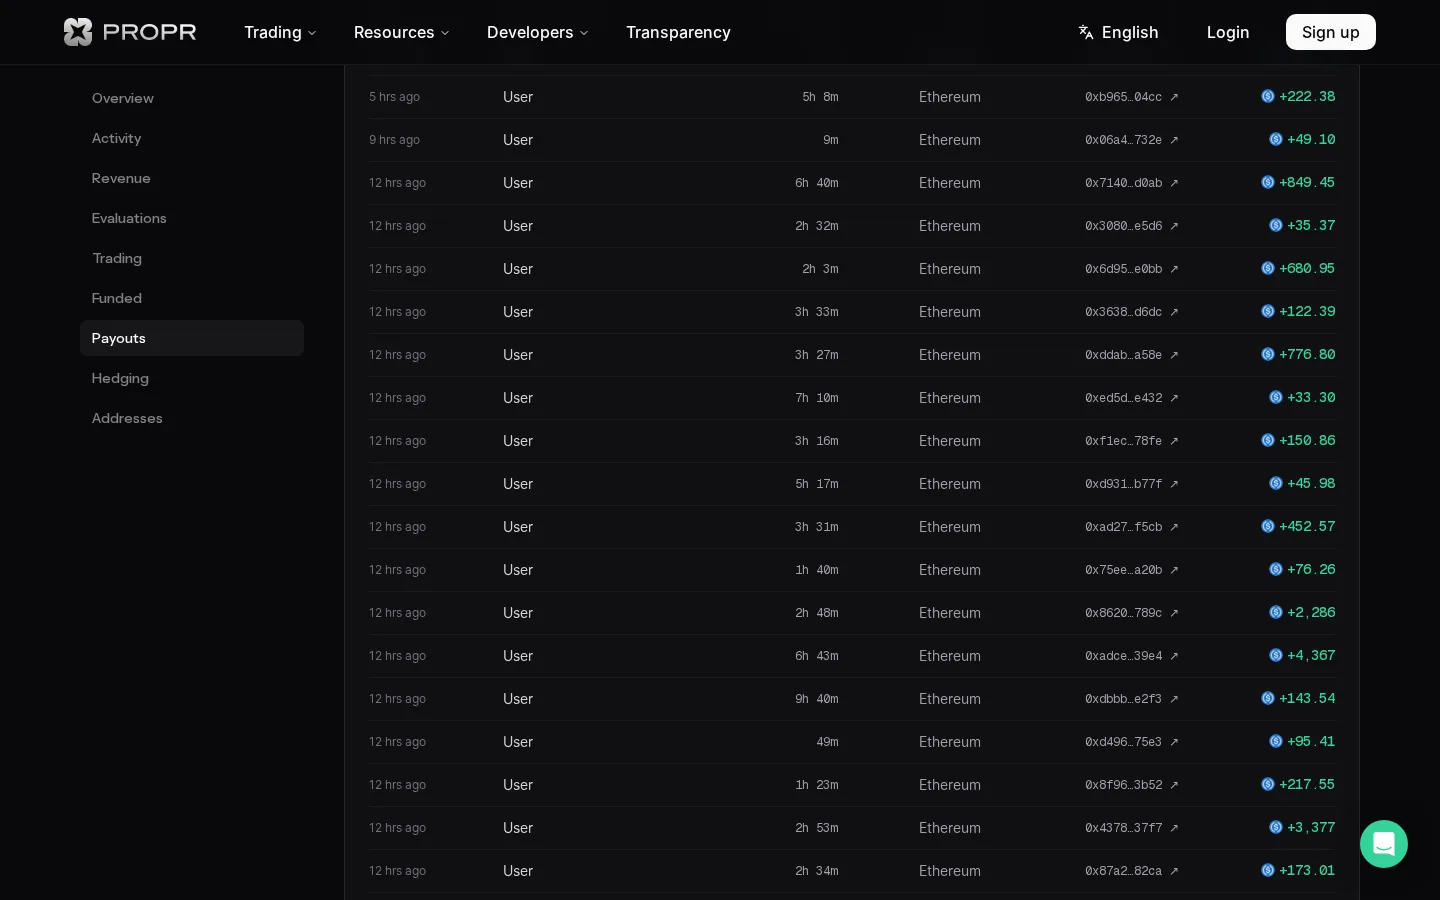Select Revenue in the sidebar
The width and height of the screenshot is (1440, 900).
point(192,178)
